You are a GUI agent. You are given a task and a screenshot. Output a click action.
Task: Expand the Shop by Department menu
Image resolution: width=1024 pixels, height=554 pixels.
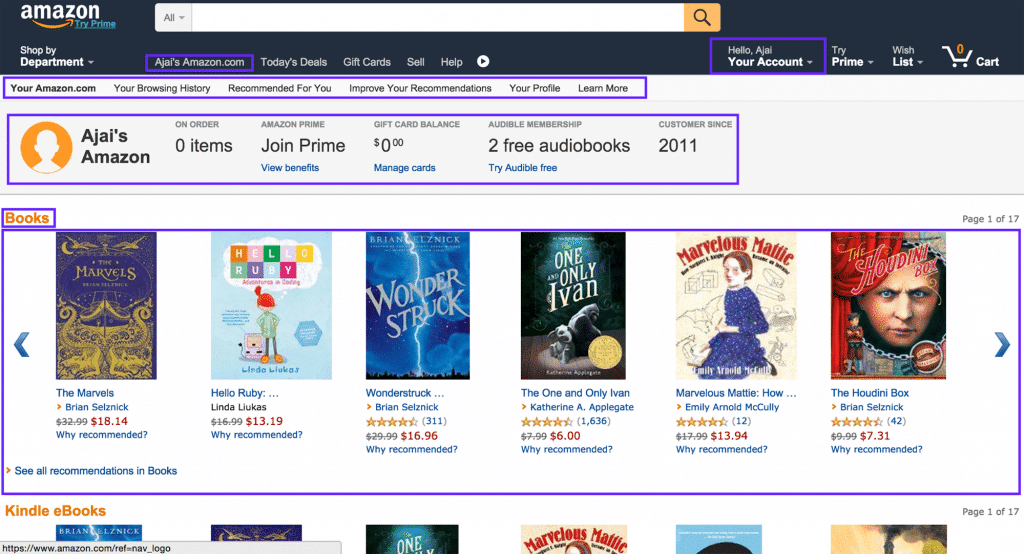click(57, 56)
